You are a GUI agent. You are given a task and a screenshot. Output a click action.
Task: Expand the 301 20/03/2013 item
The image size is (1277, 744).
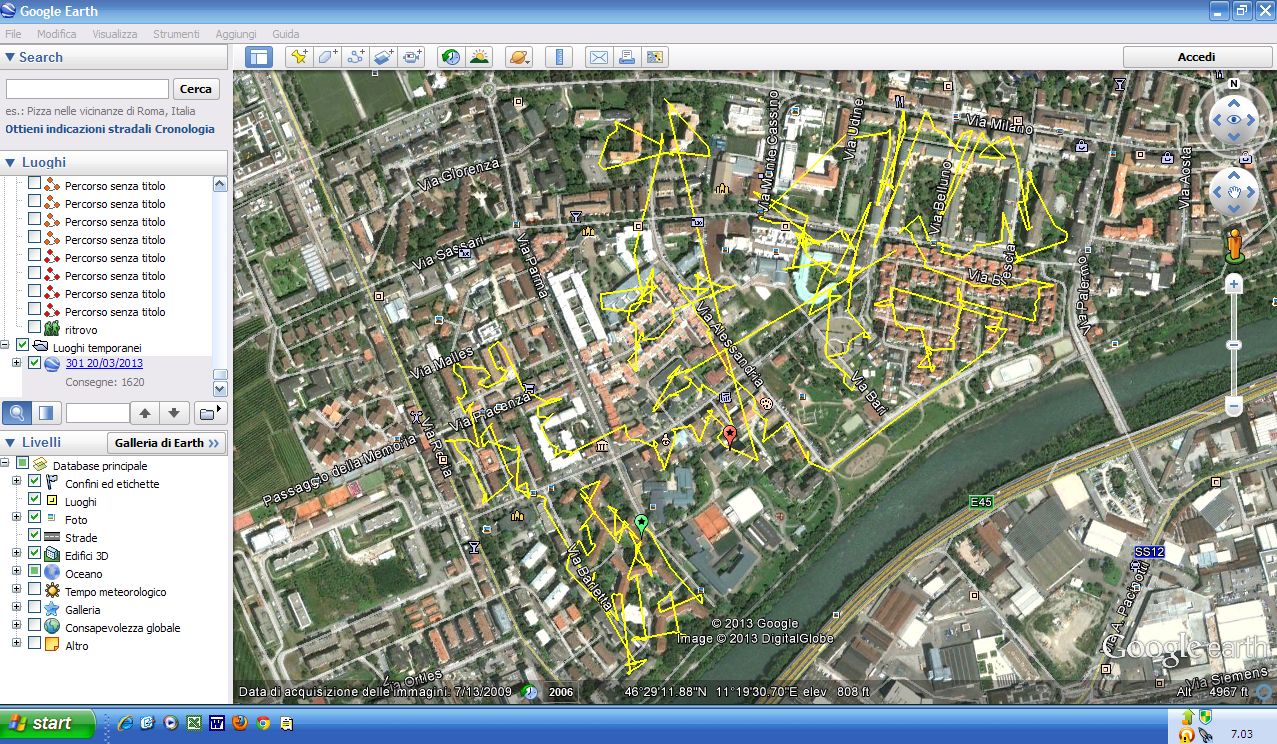16,363
